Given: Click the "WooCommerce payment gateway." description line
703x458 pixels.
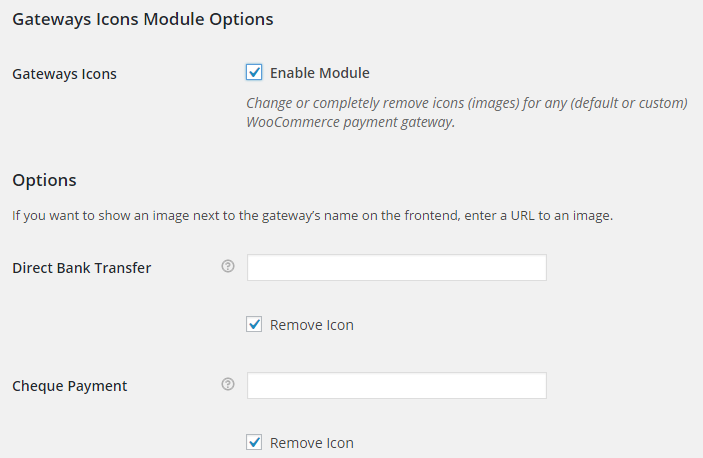Looking at the screenshot, I should pyautogui.click(x=351, y=122).
